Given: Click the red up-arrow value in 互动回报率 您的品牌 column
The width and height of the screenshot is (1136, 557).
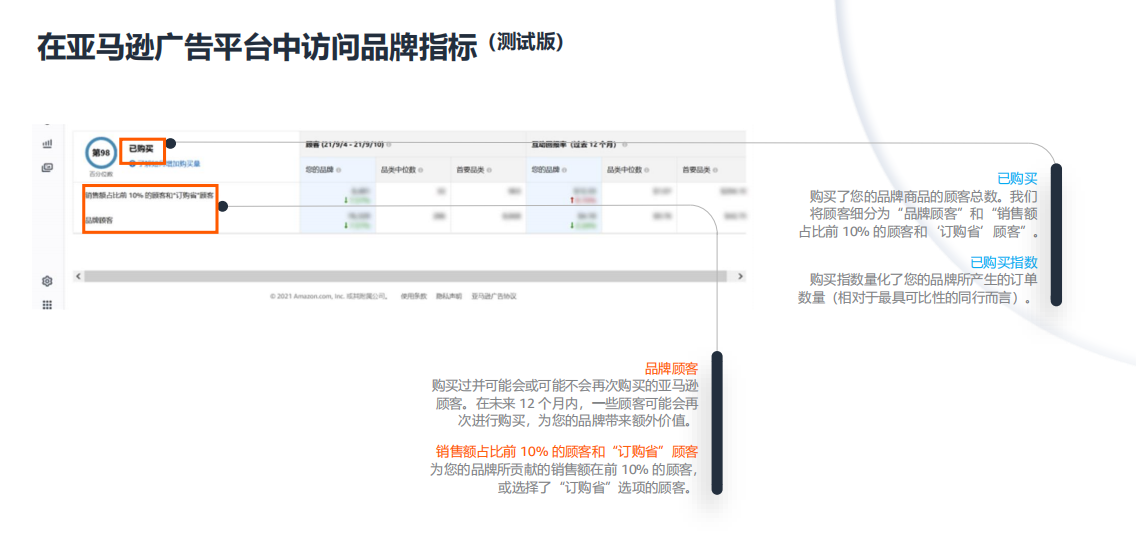Looking at the screenshot, I should (x=584, y=200).
